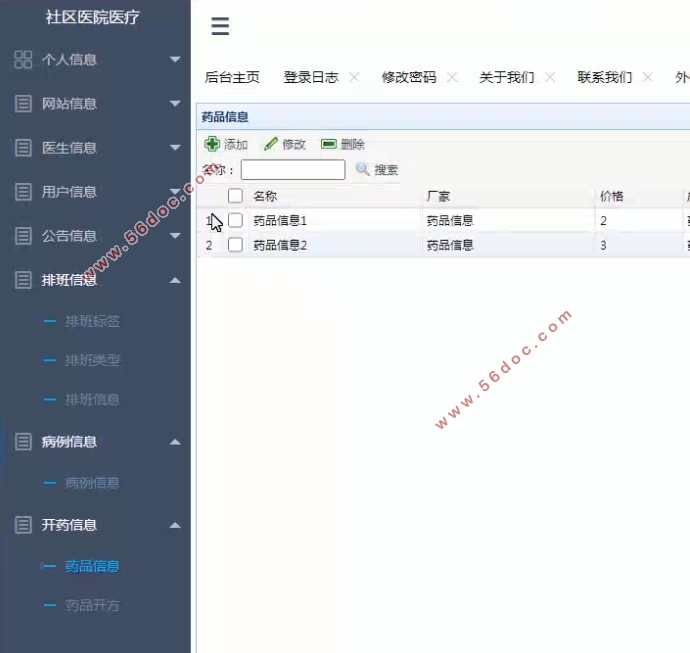Expand the 用户信息 menu arrow
The height and width of the screenshot is (653, 690).
[x=175, y=191]
